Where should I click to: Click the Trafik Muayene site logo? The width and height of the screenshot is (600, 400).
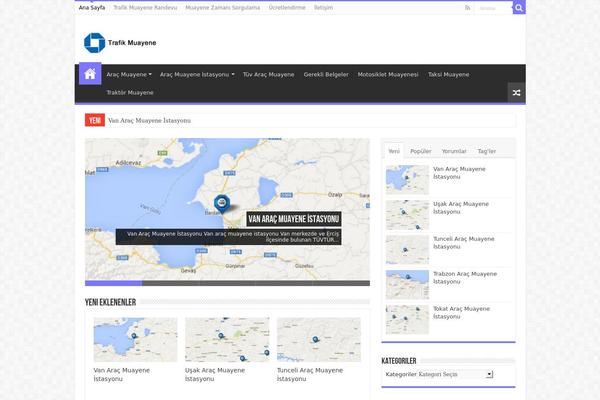[x=120, y=42]
